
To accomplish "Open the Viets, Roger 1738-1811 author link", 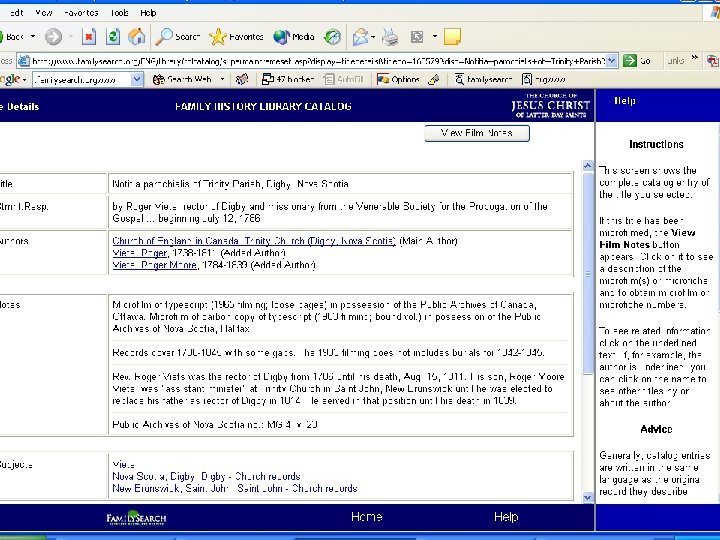I will (140, 253).
